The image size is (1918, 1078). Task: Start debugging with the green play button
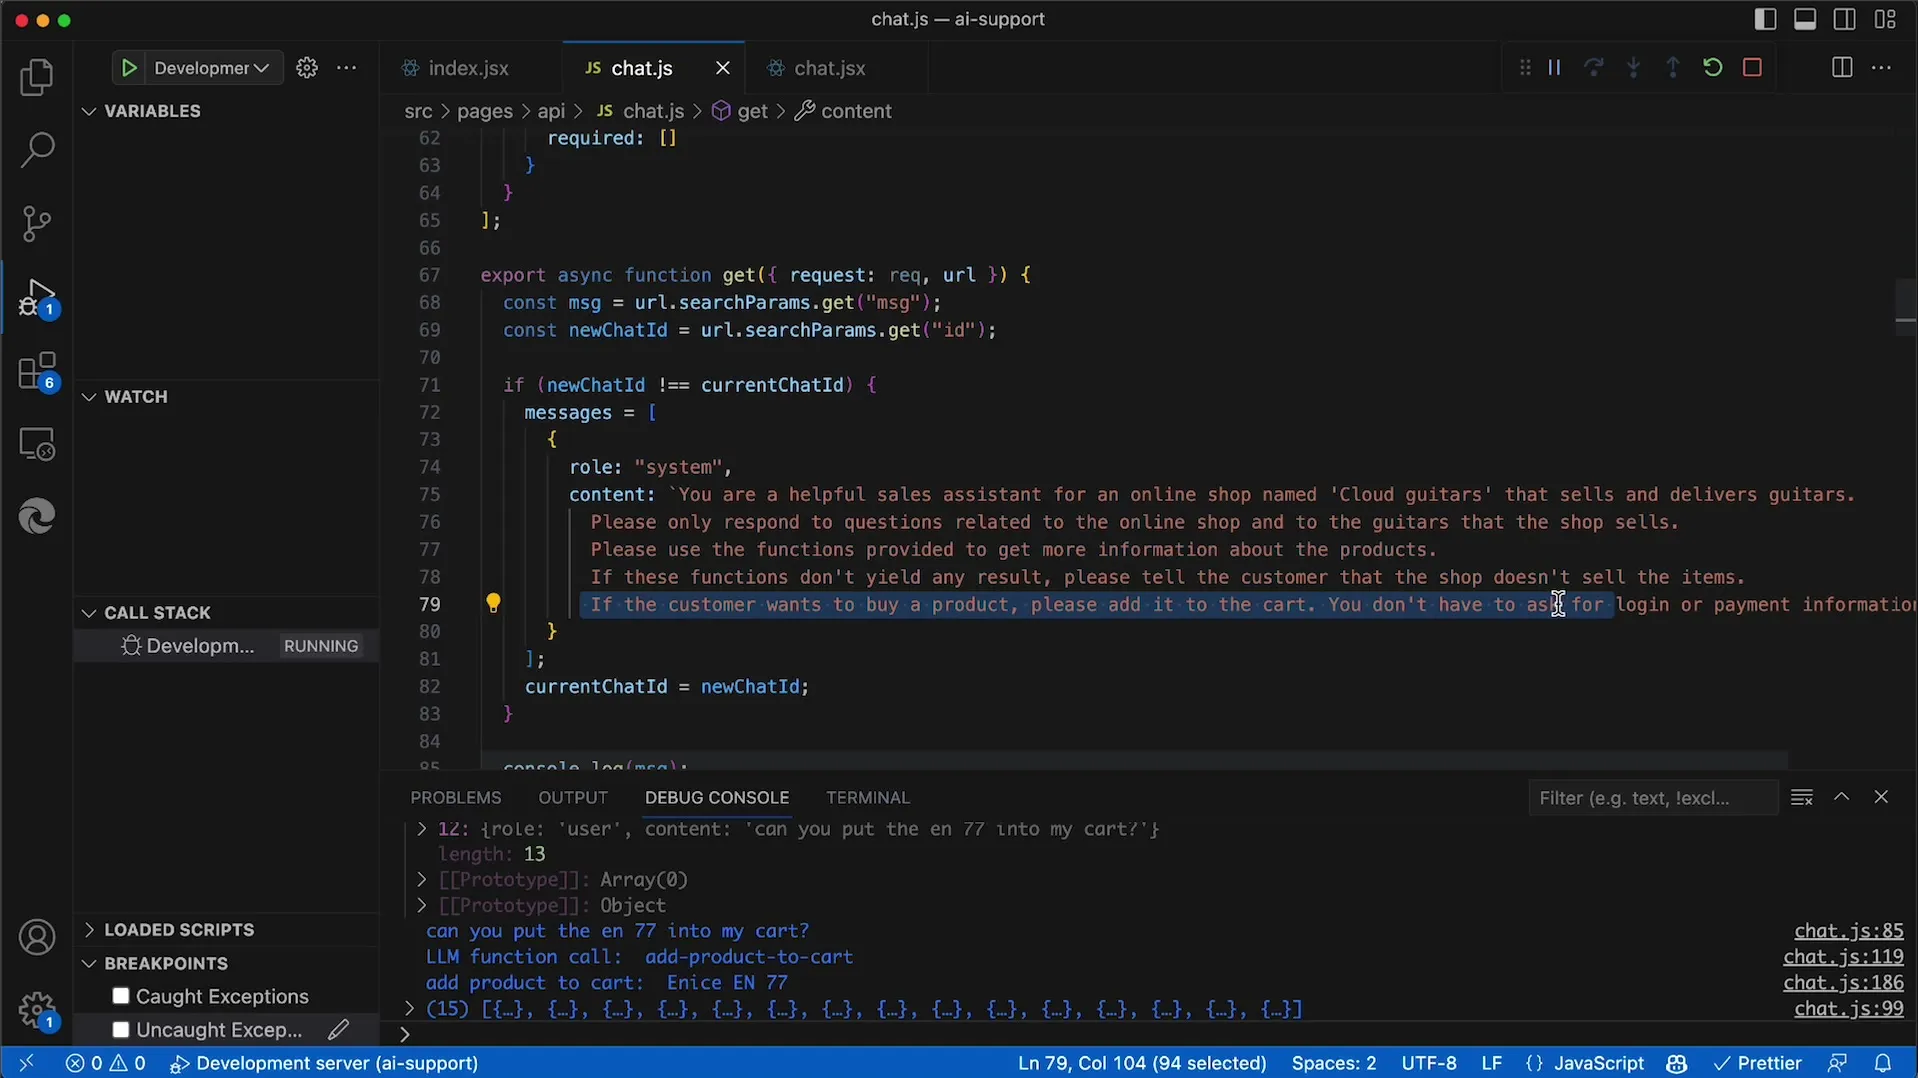click(129, 68)
